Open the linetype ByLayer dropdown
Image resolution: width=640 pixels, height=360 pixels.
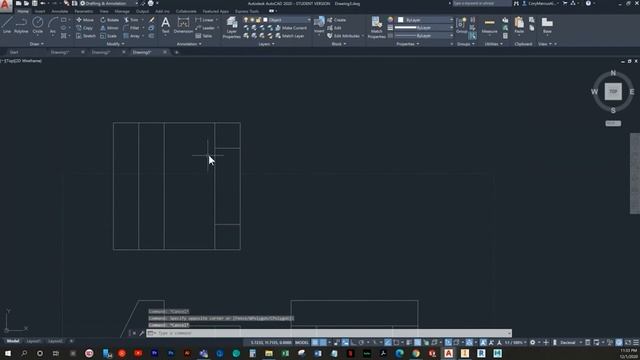[x=424, y=36]
